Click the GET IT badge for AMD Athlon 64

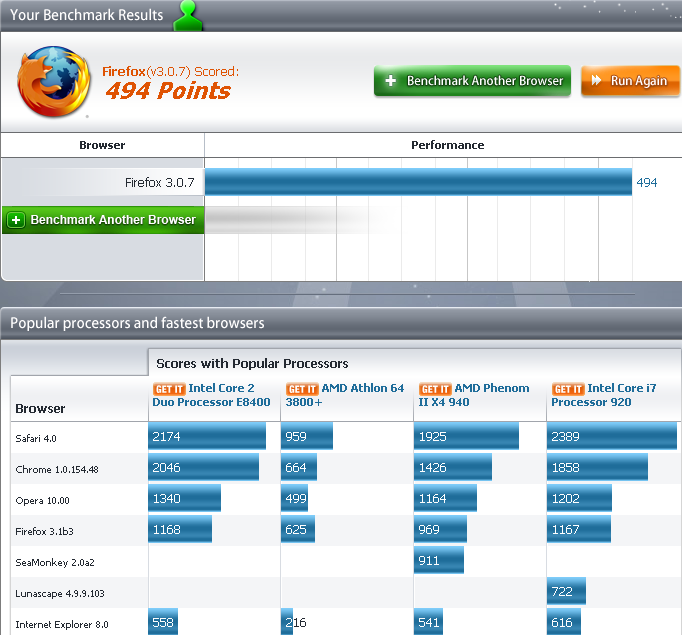coord(302,389)
